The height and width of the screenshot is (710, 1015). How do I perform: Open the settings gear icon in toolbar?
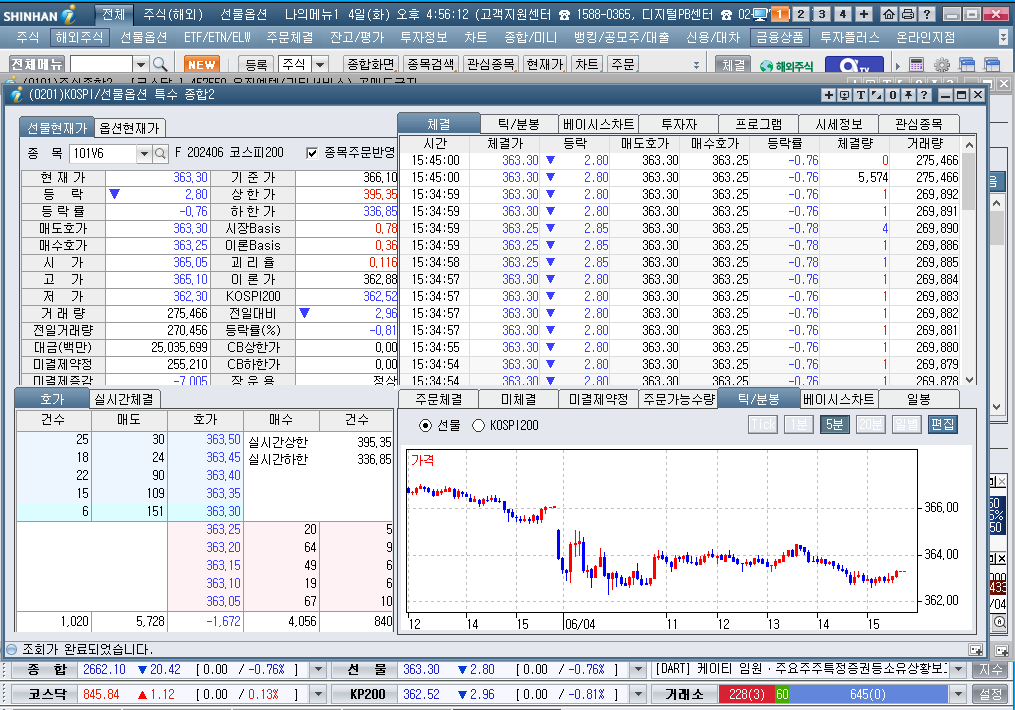942,65
